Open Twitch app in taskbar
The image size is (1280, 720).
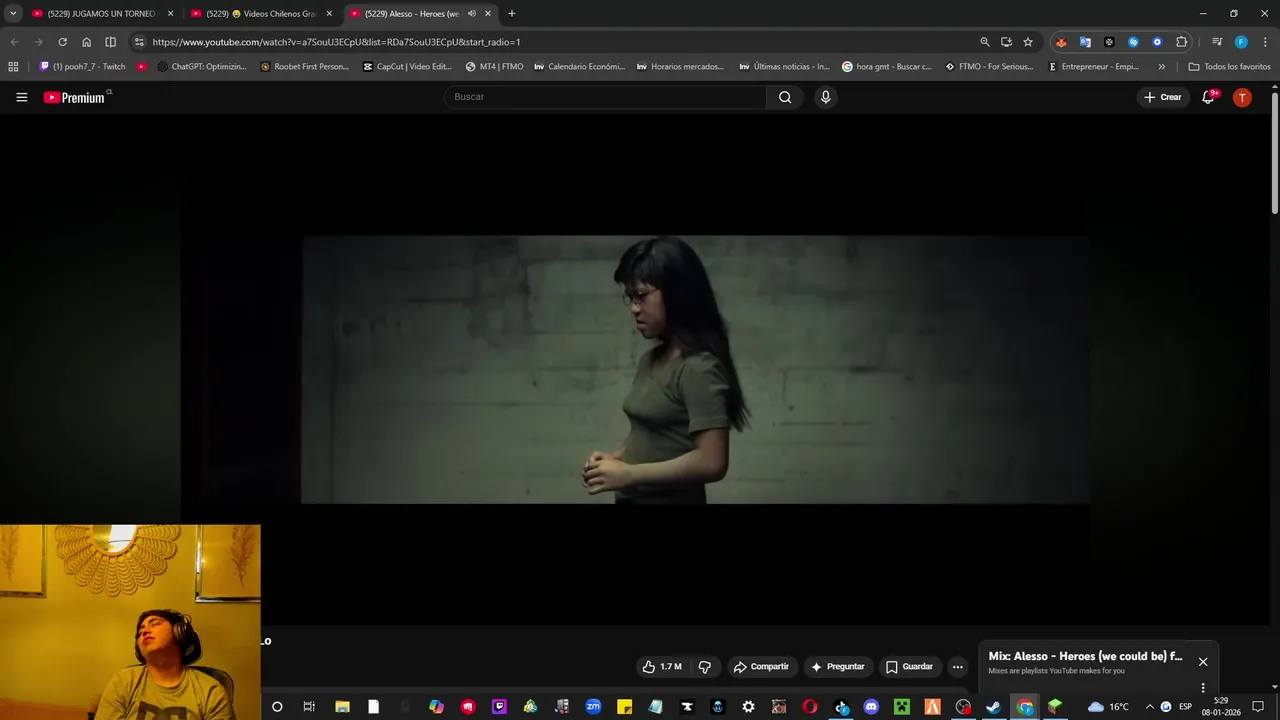coord(499,707)
